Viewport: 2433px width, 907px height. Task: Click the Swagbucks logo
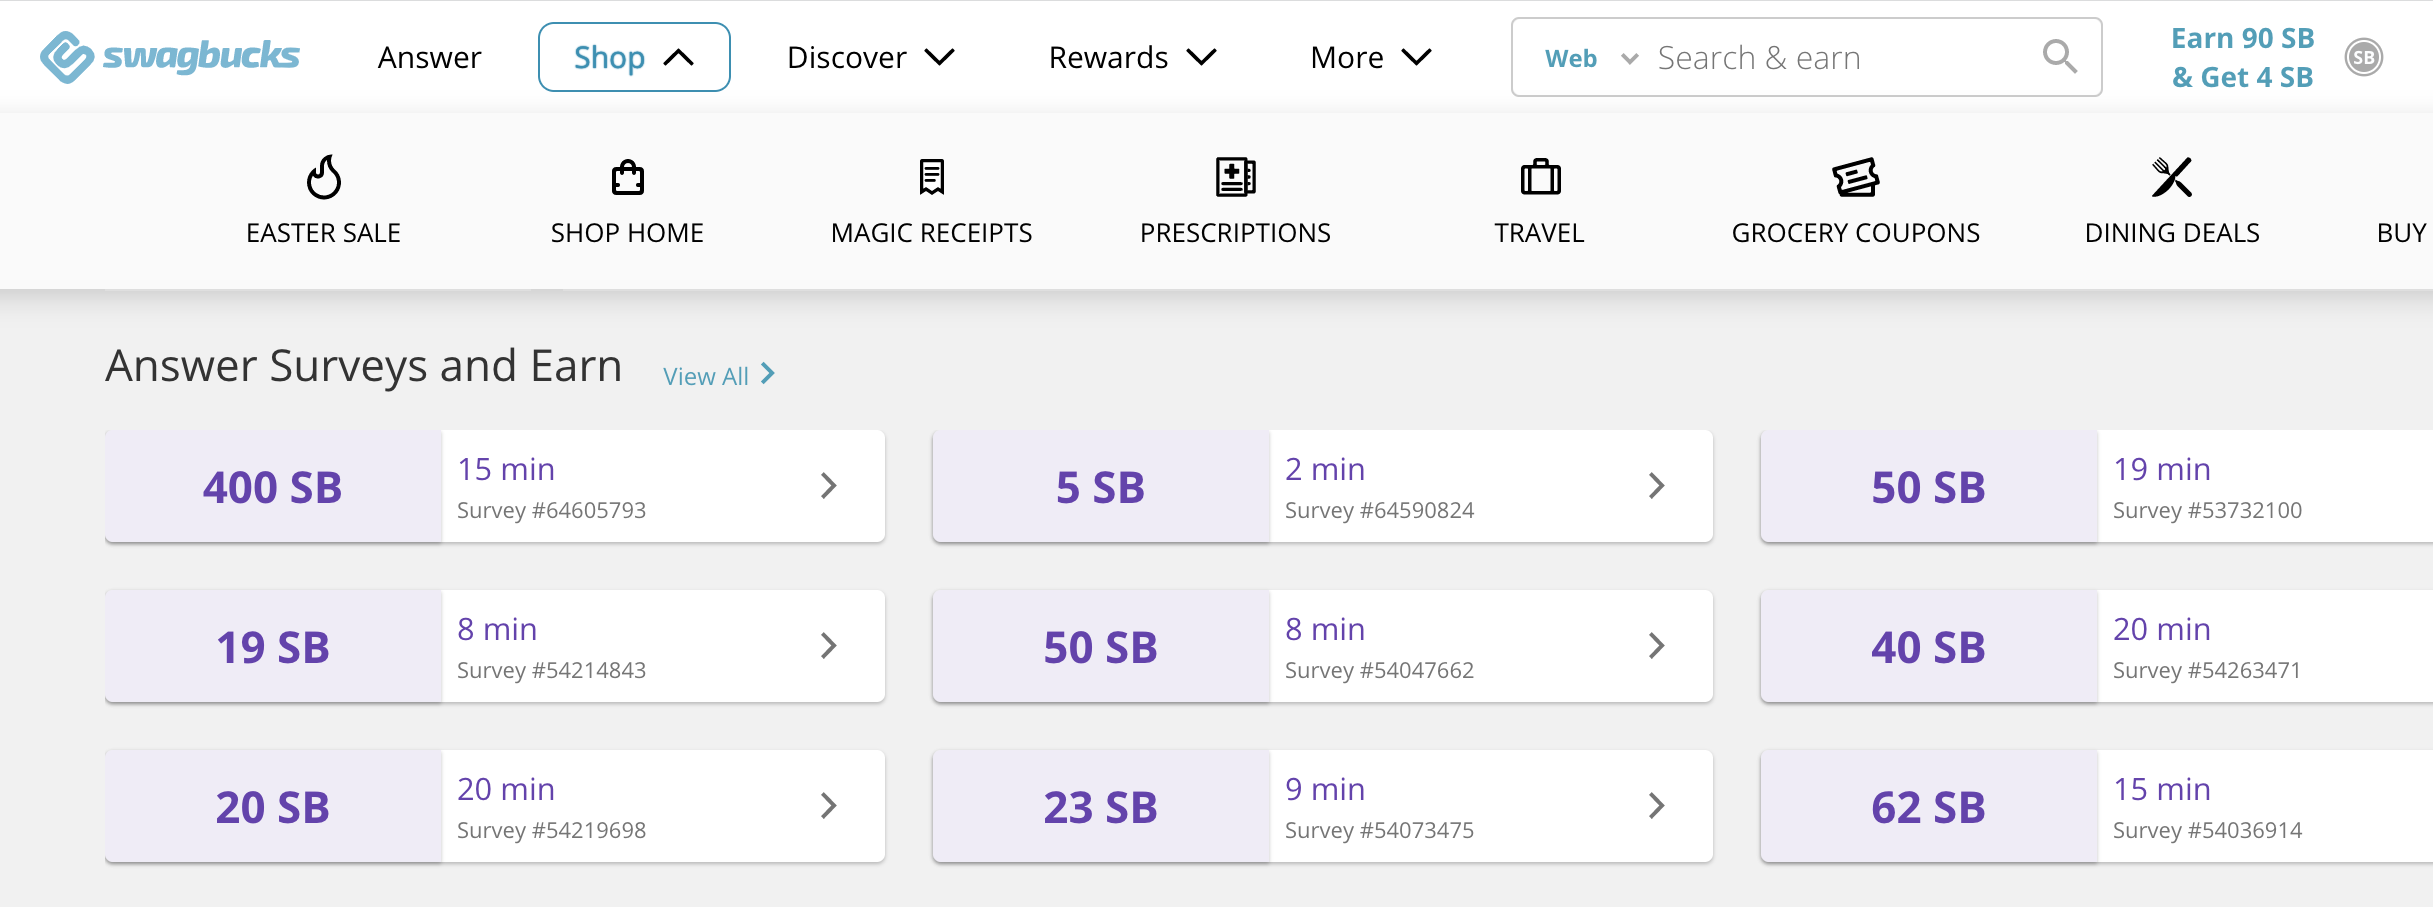pos(170,57)
